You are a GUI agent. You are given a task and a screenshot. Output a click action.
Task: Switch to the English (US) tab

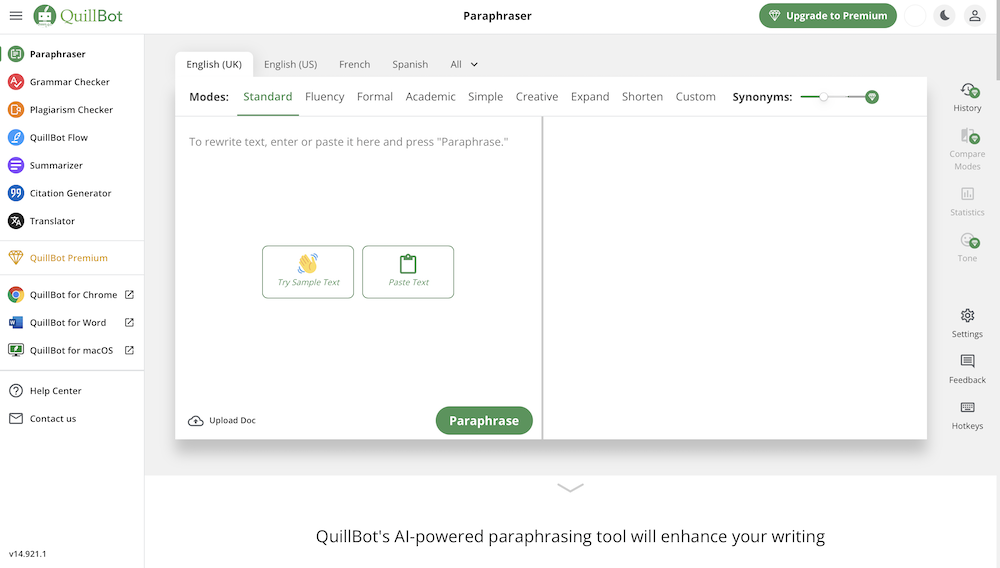point(290,64)
